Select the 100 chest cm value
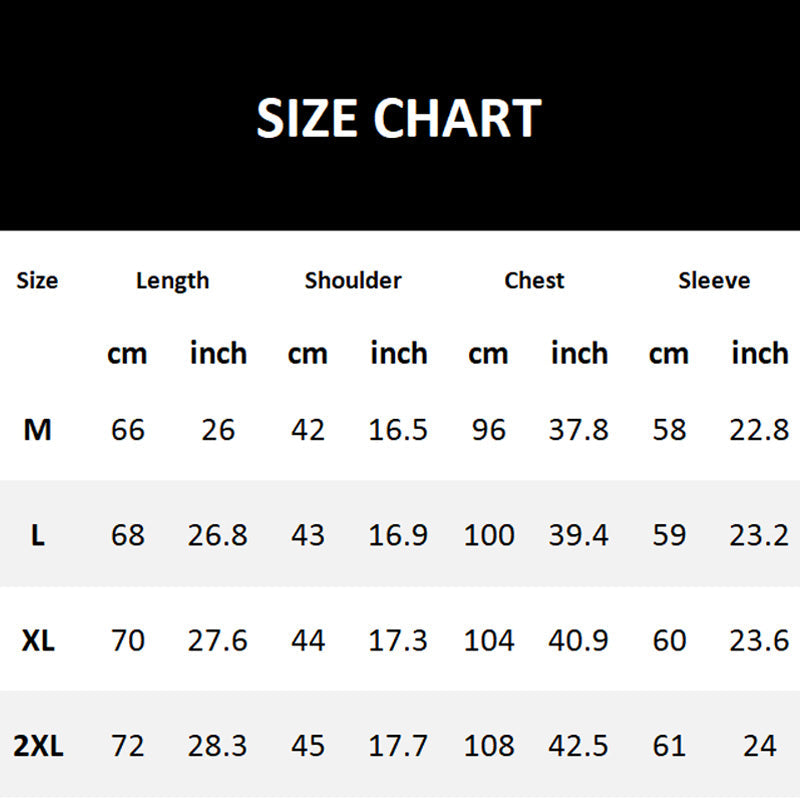The height and width of the screenshot is (800, 800). [x=489, y=536]
